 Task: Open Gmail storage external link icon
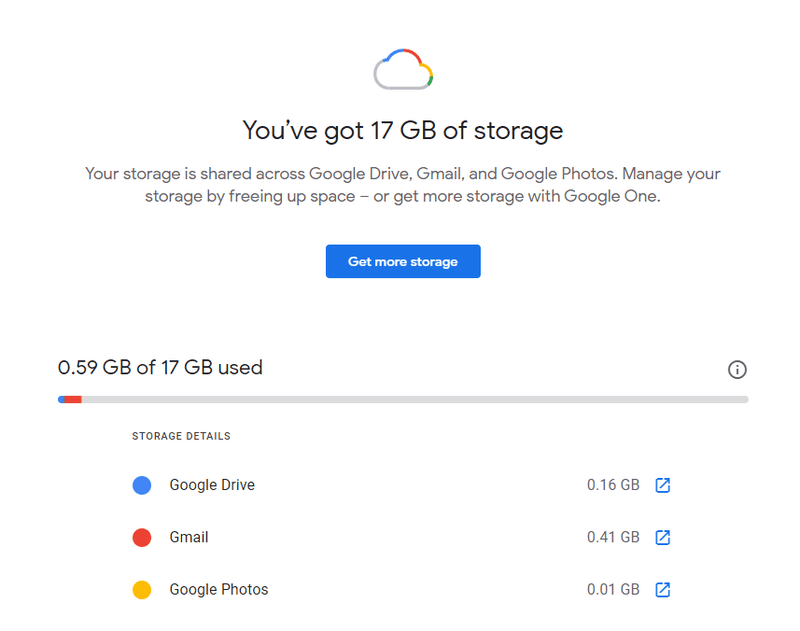[662, 537]
